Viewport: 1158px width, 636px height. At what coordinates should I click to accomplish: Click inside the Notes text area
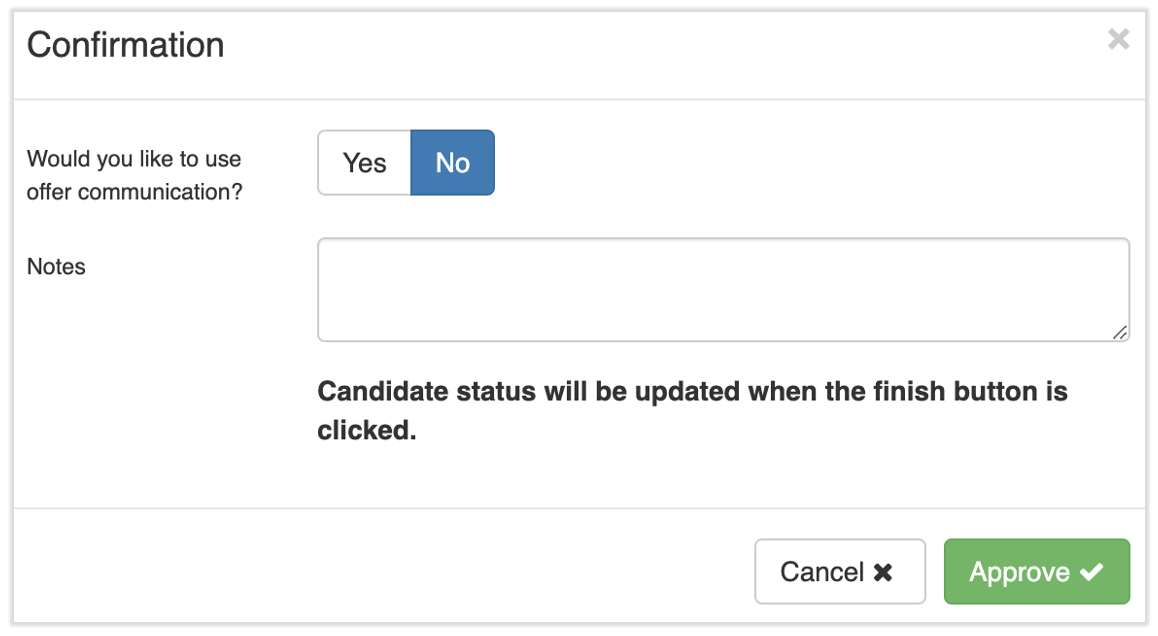(x=722, y=289)
